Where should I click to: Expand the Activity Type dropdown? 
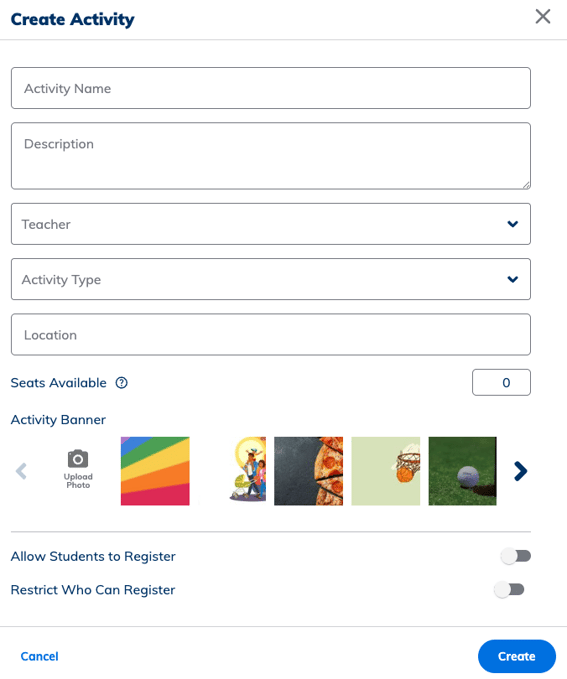click(271, 279)
